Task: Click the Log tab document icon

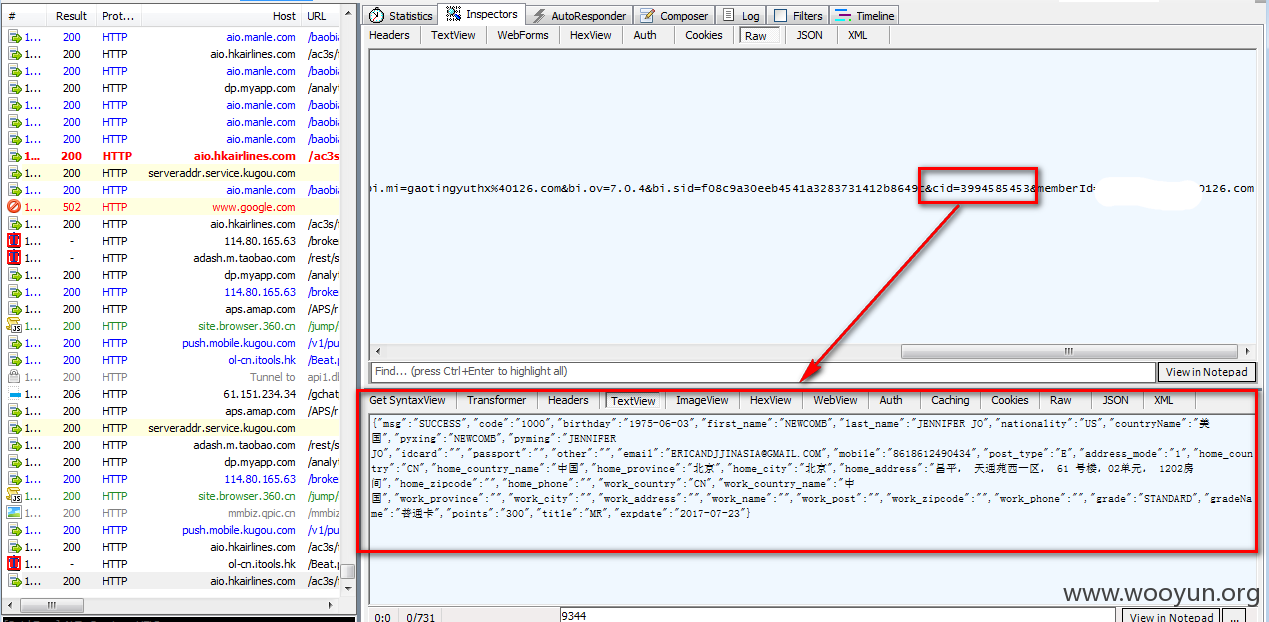Action: pyautogui.click(x=729, y=16)
